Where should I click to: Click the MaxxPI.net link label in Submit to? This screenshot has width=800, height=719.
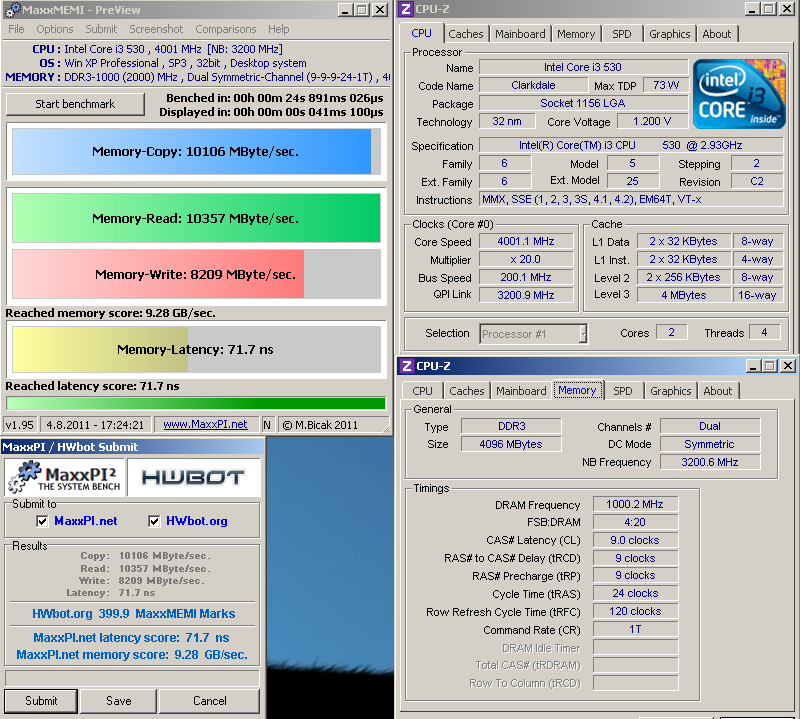[x=86, y=521]
